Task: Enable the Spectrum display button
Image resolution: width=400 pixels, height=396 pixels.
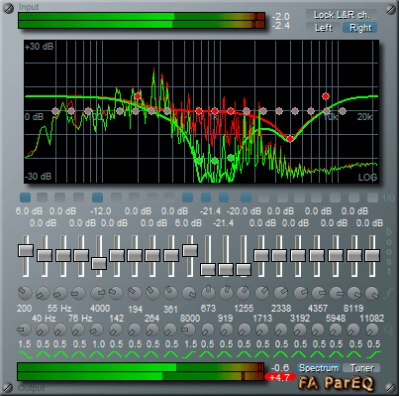Action: pyautogui.click(x=319, y=368)
